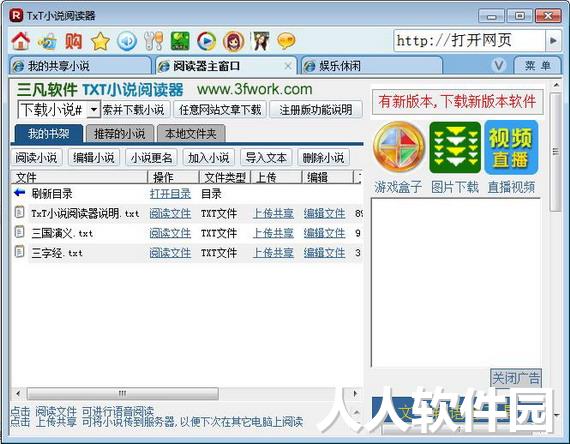Open the 视频直播 live video icon
This screenshot has height=444, width=570.
tap(511, 147)
